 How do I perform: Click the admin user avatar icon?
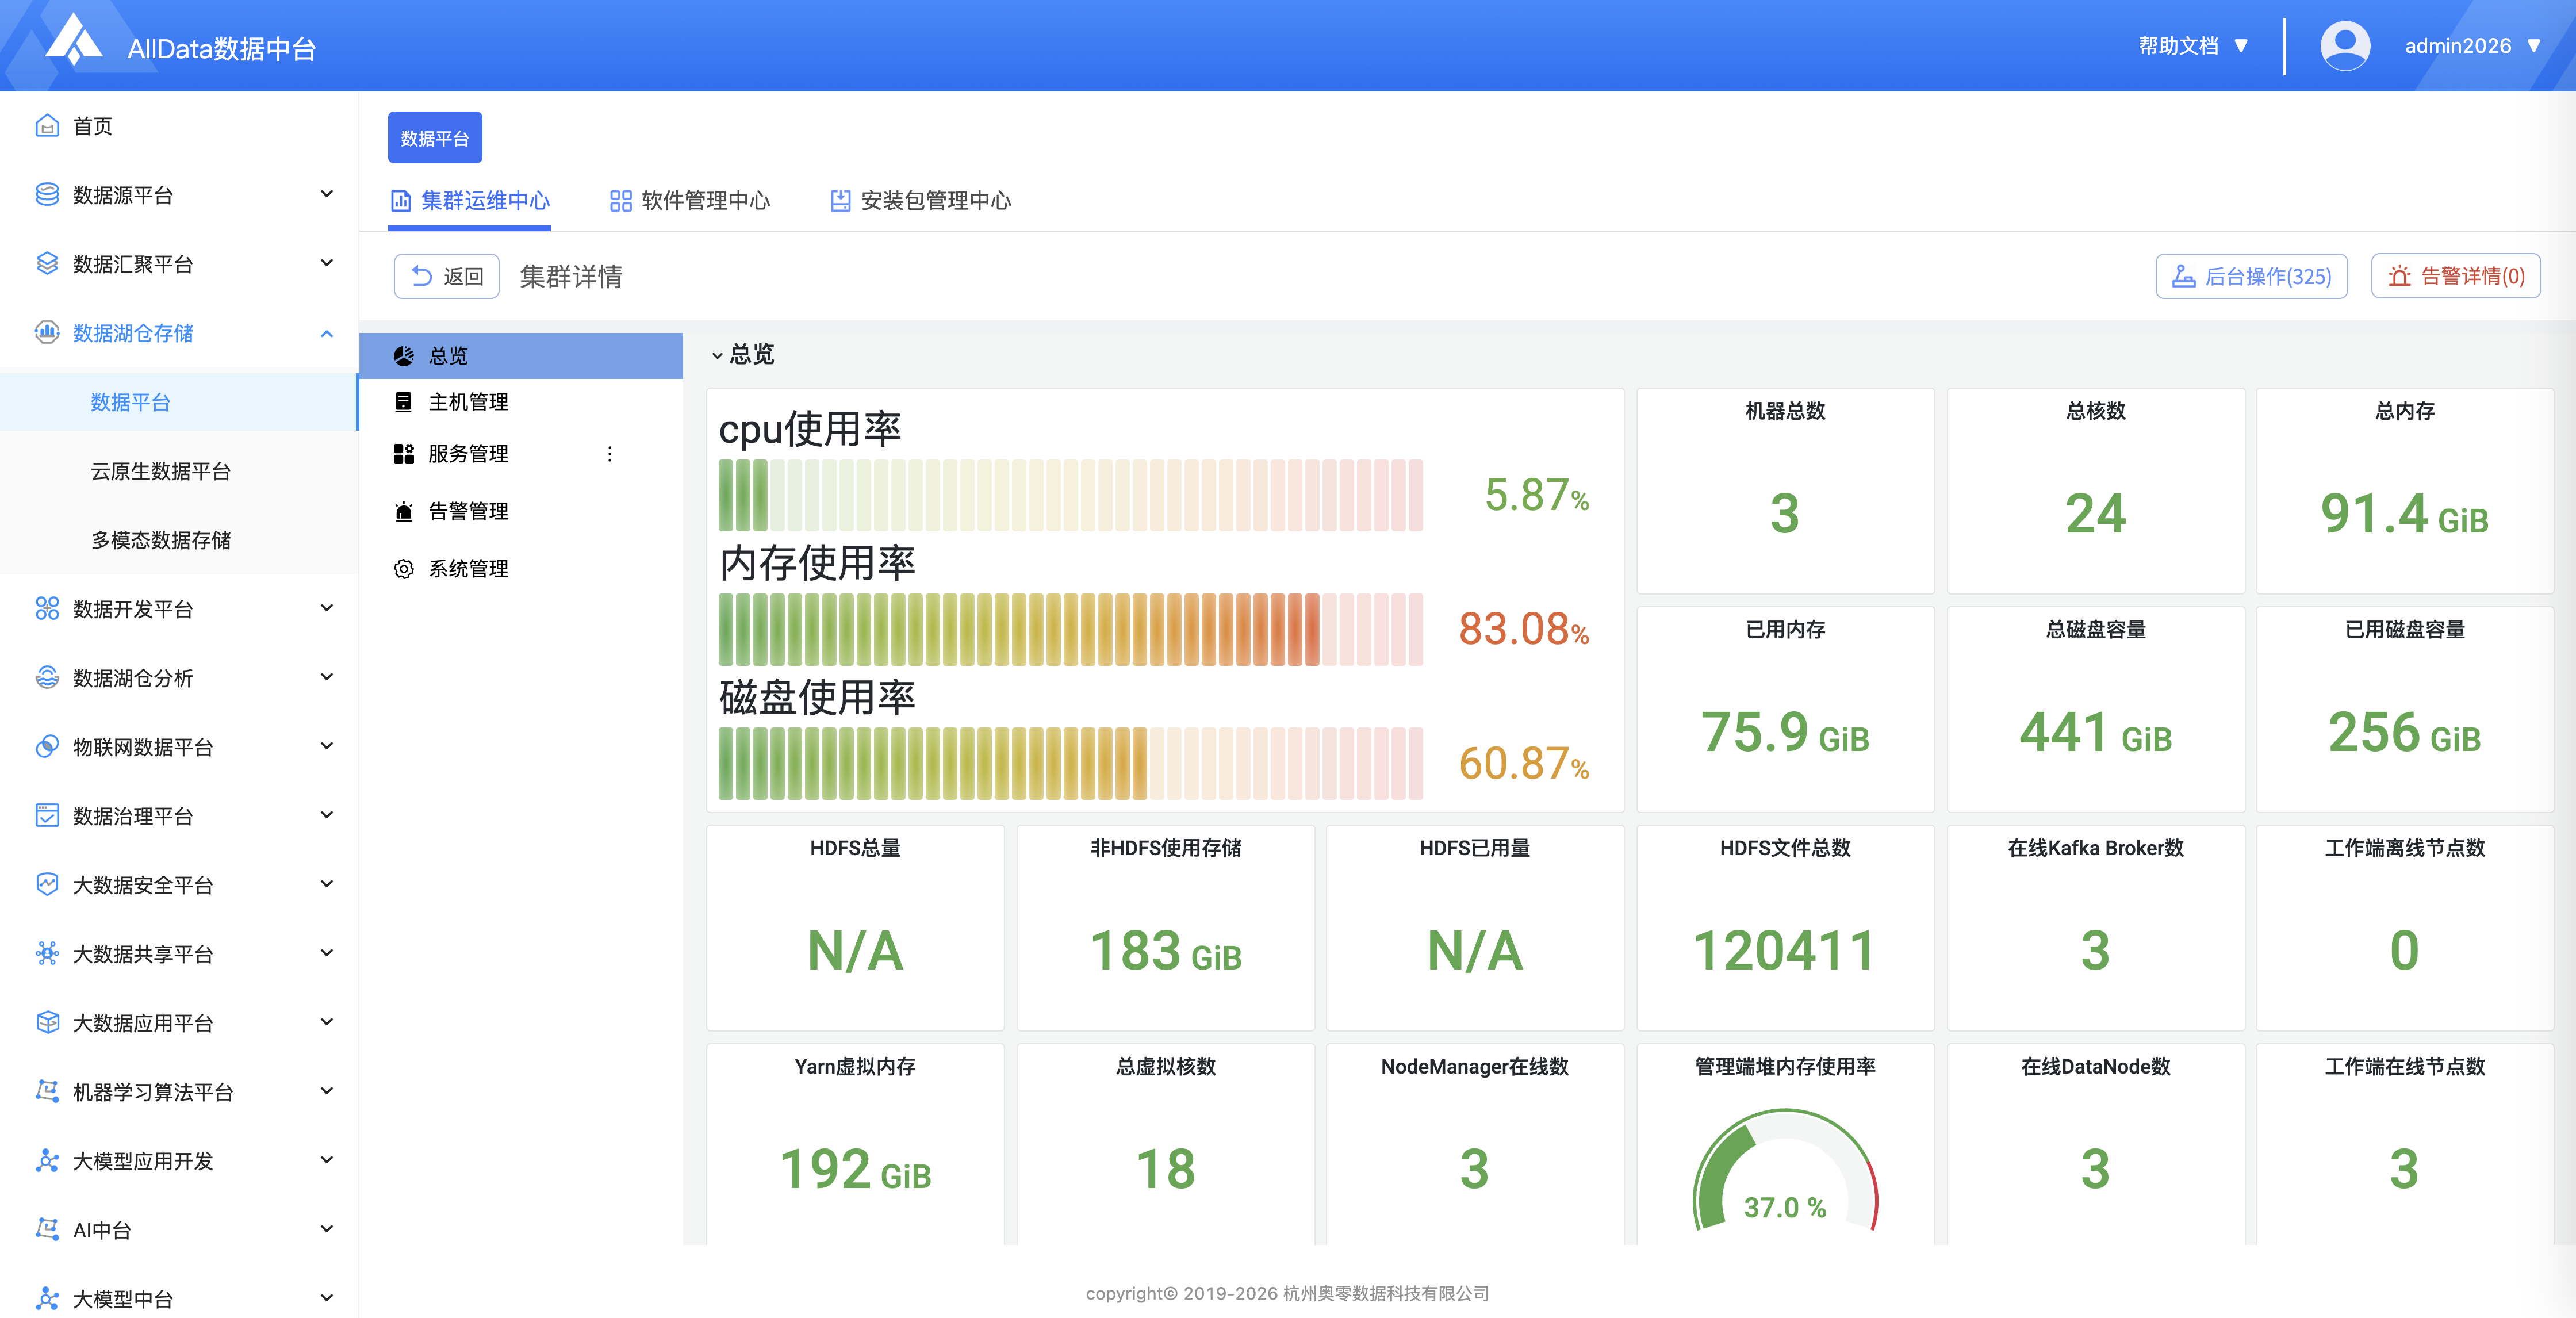(x=2345, y=46)
